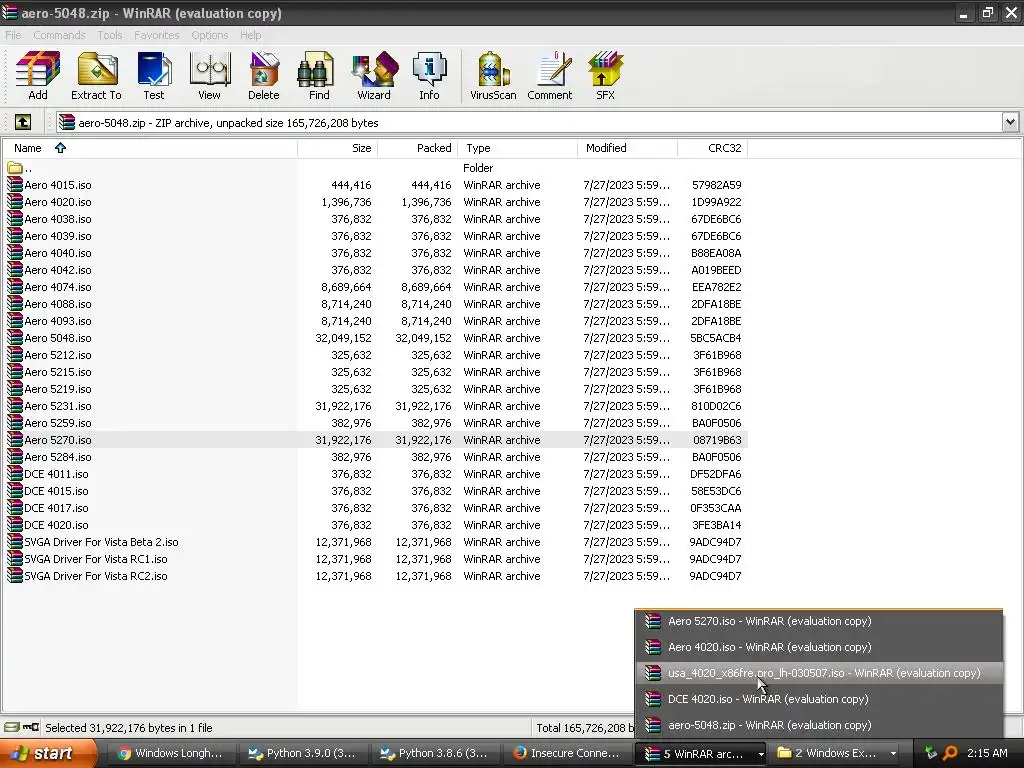The height and width of the screenshot is (768, 1024).
Task: Click the SVGA Driver For Vista RC2.iso icon
Action: click(15, 575)
